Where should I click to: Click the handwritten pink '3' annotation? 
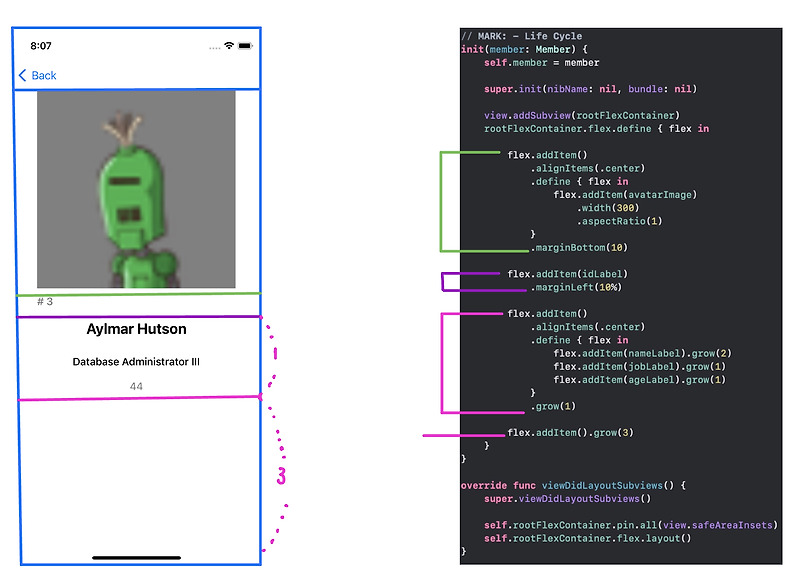pos(282,477)
